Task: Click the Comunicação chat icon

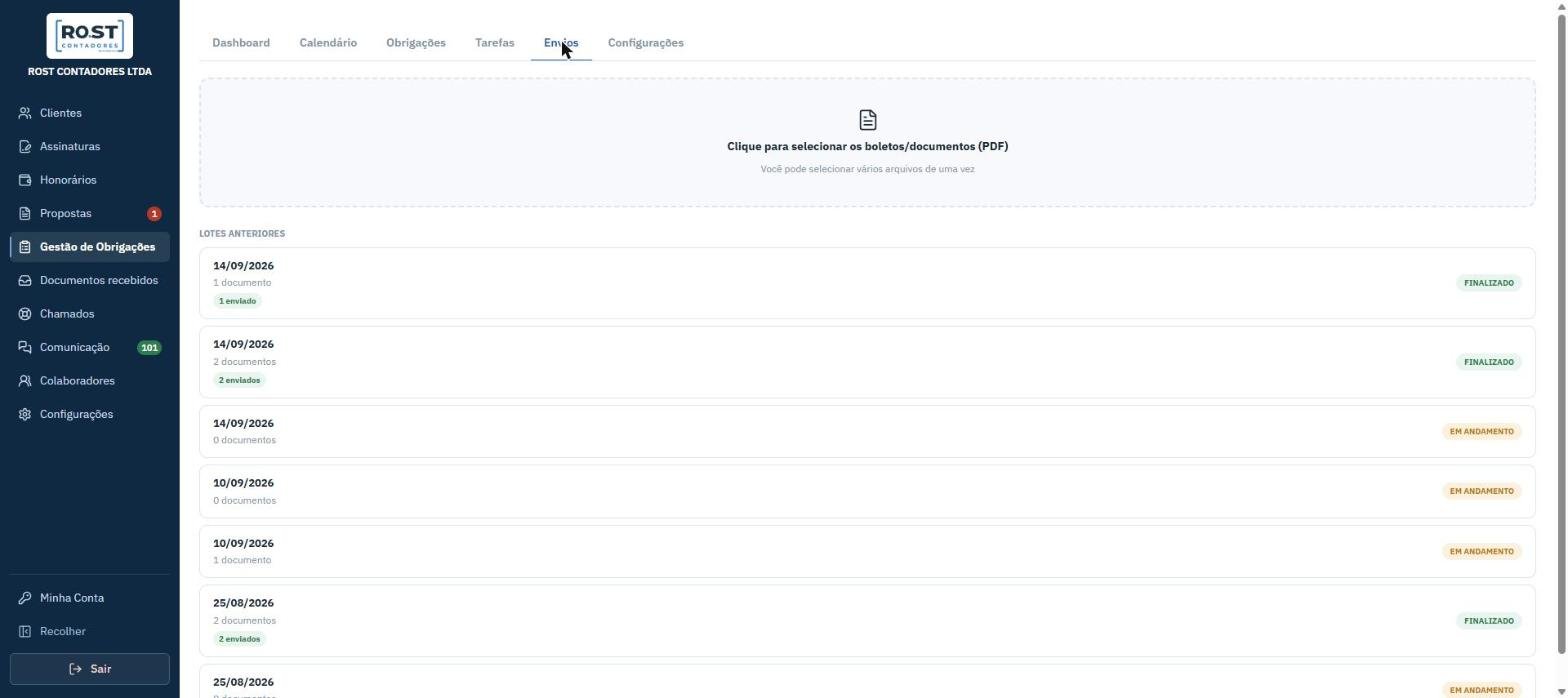Action: [25, 348]
